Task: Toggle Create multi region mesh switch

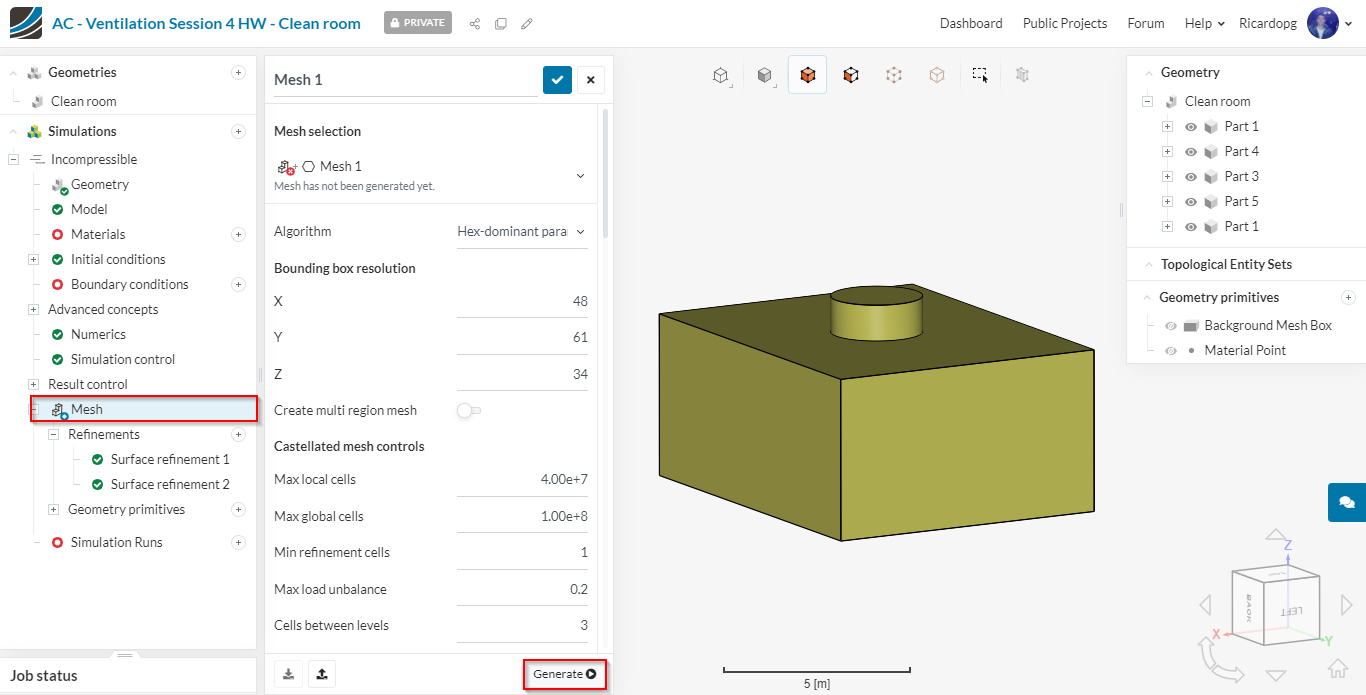Action: 468,410
